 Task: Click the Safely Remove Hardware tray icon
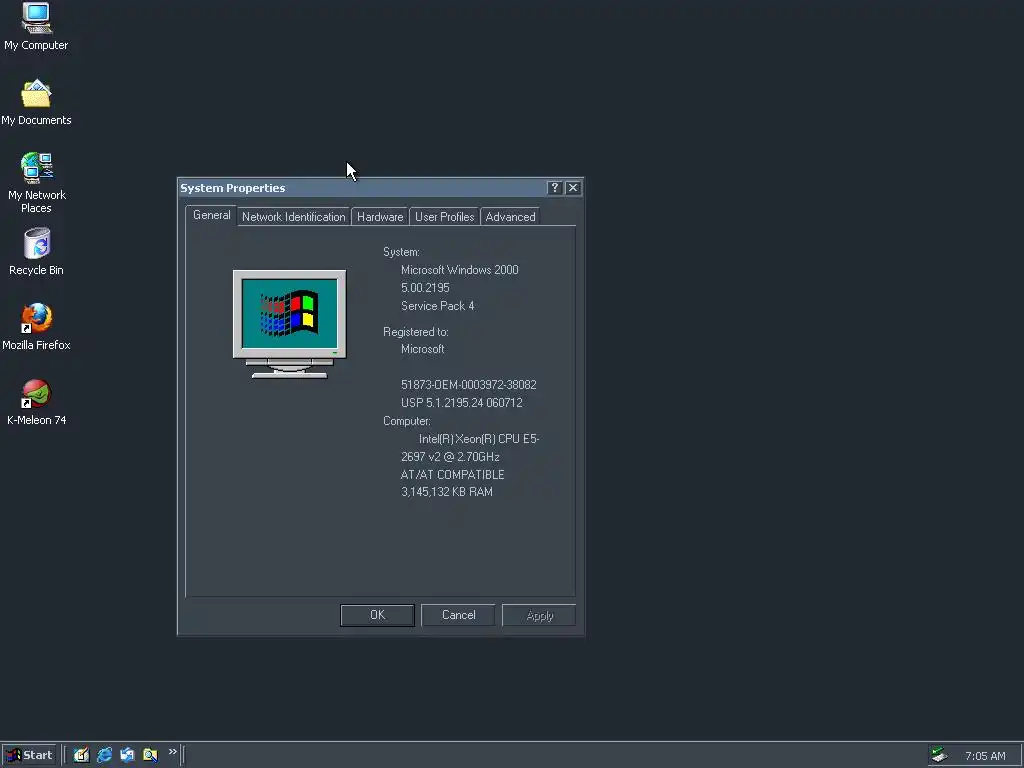pos(939,755)
